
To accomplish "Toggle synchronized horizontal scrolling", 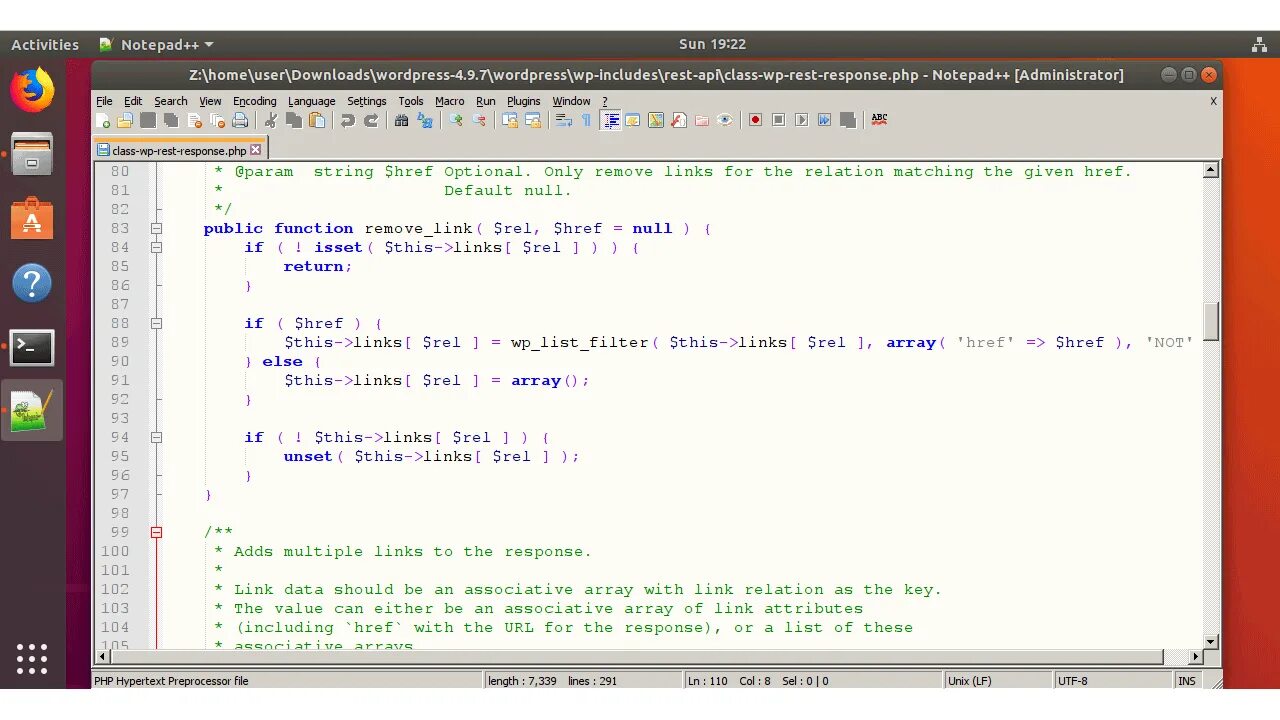I will [x=533, y=120].
